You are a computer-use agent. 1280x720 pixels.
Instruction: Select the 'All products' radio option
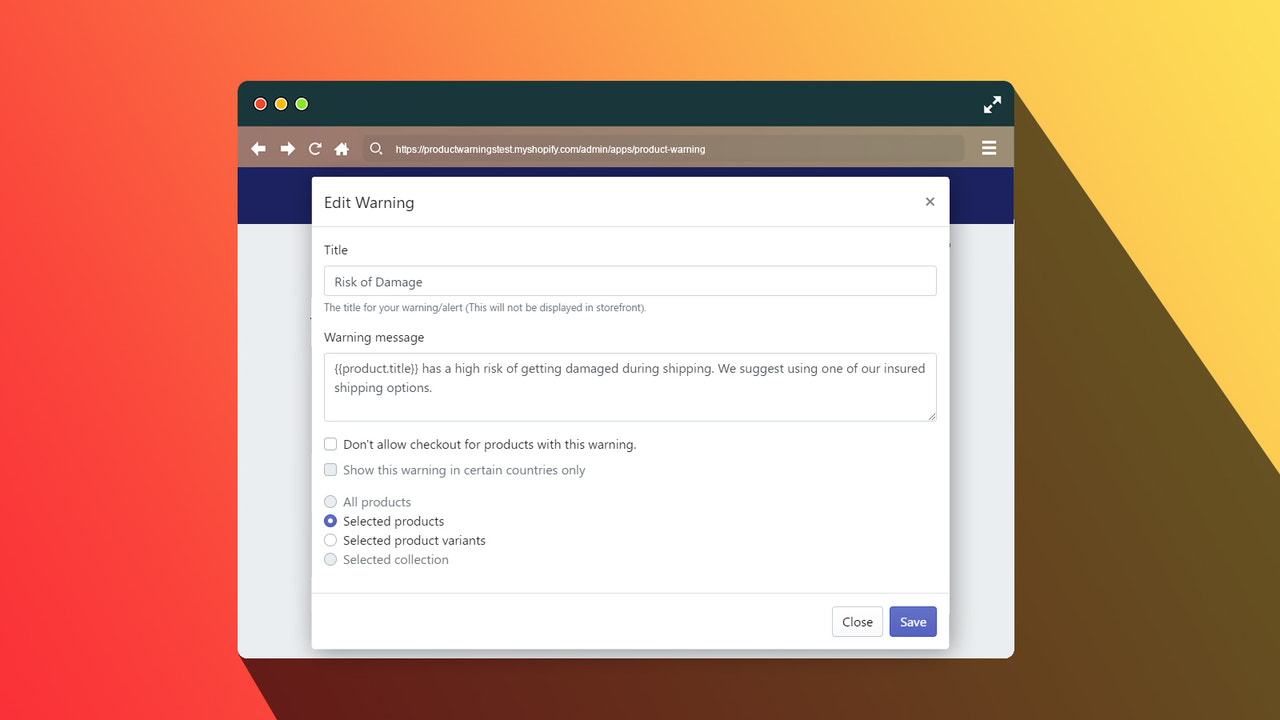(330, 501)
